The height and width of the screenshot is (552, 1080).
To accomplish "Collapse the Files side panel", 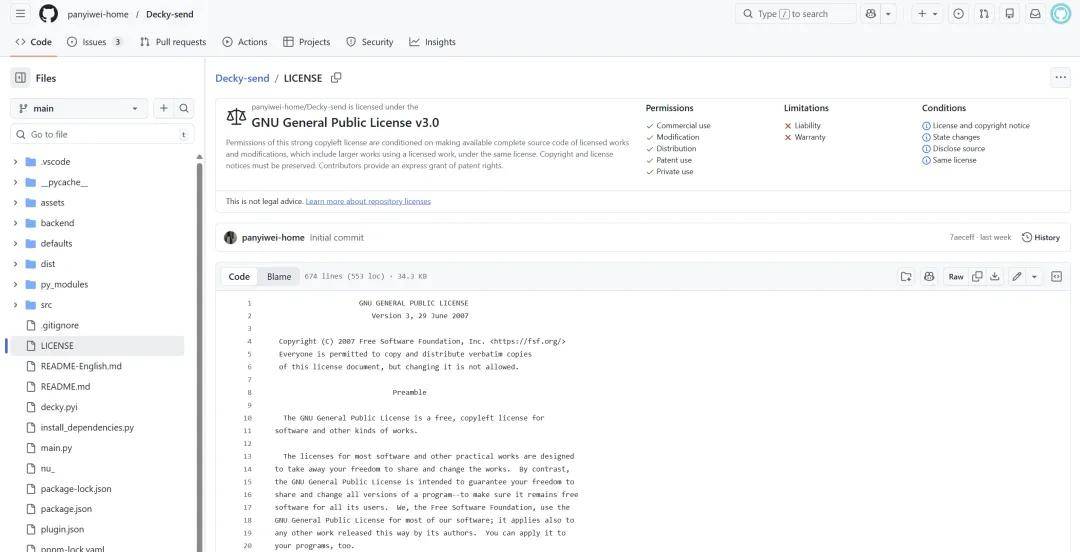I will (x=20, y=78).
